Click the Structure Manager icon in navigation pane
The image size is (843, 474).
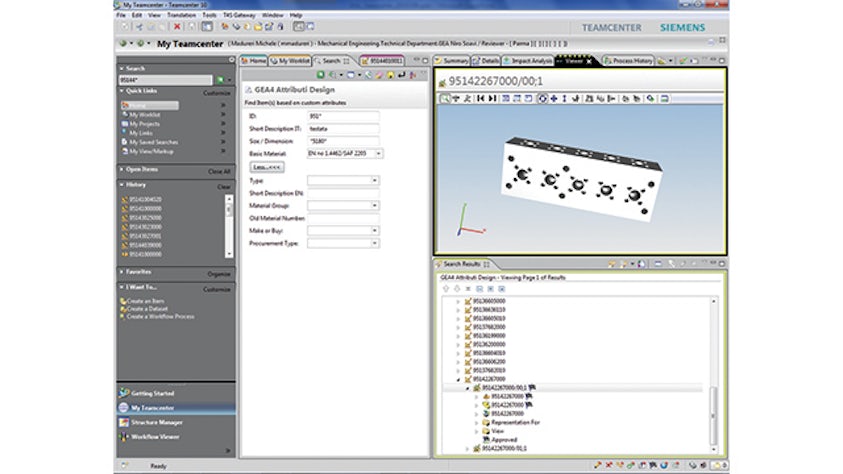click(124, 422)
